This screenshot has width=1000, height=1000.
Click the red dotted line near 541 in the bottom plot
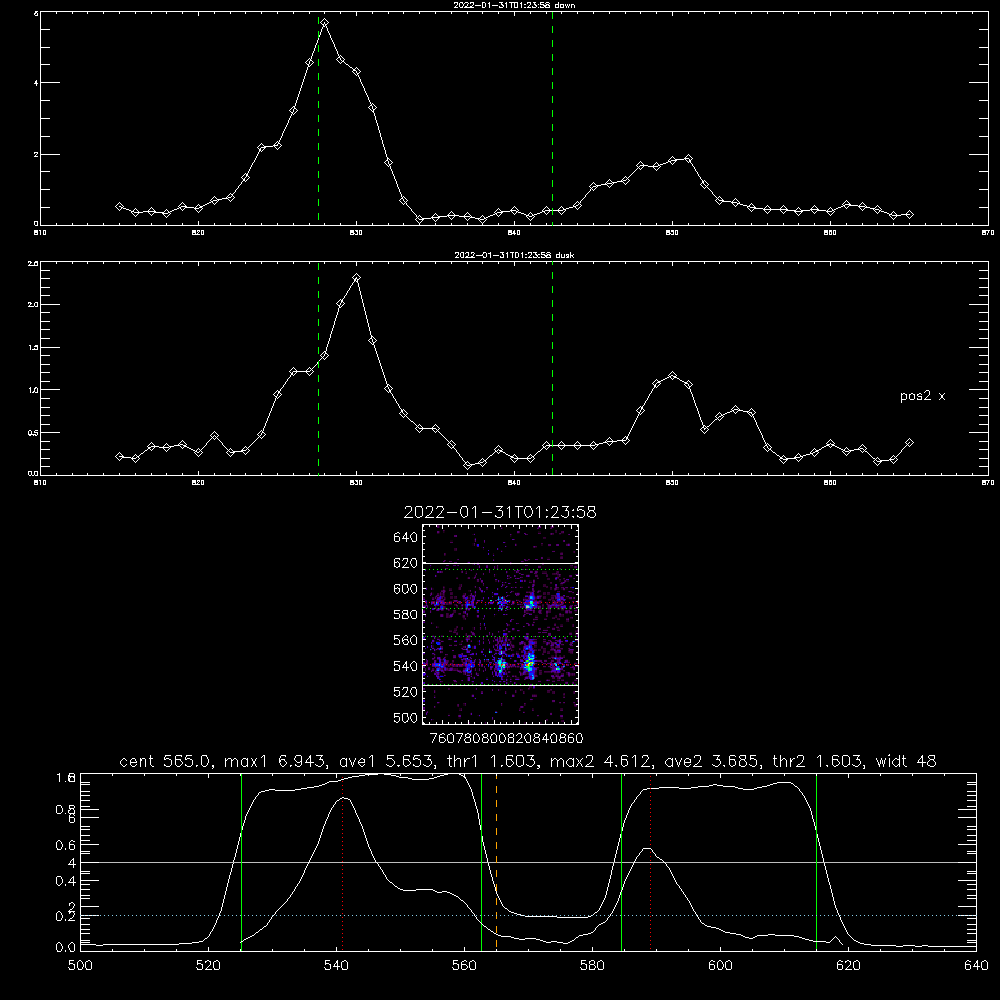(342, 861)
